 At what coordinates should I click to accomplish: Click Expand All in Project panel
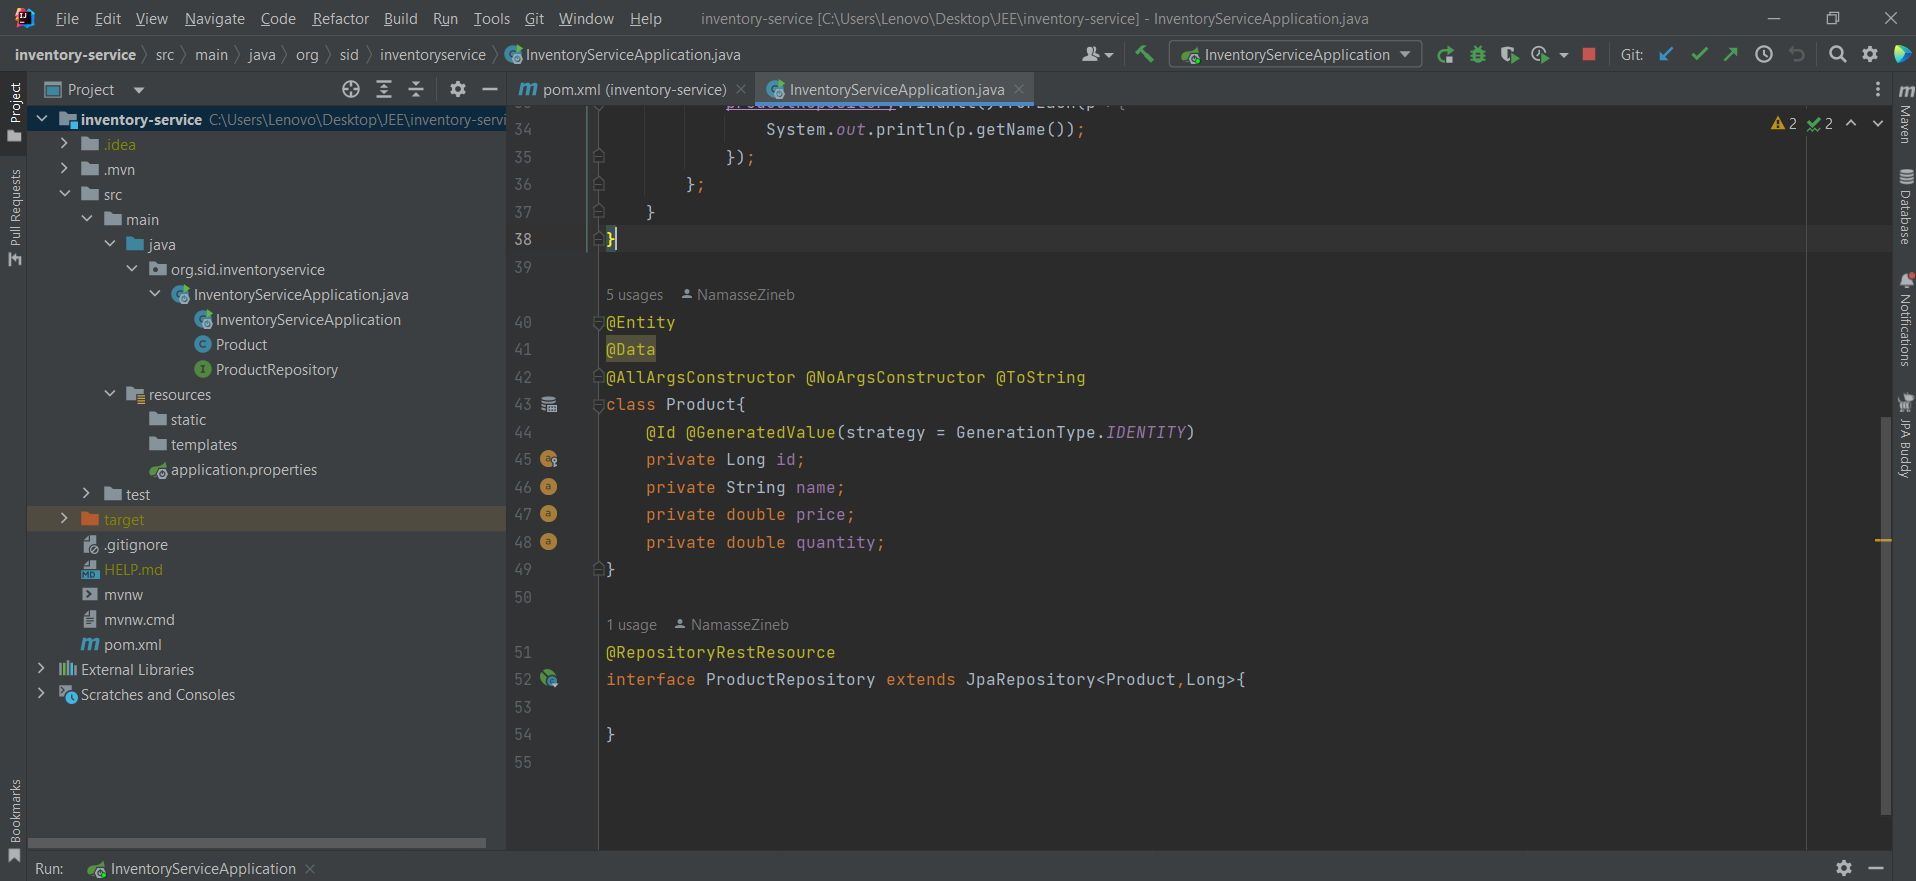[383, 90]
